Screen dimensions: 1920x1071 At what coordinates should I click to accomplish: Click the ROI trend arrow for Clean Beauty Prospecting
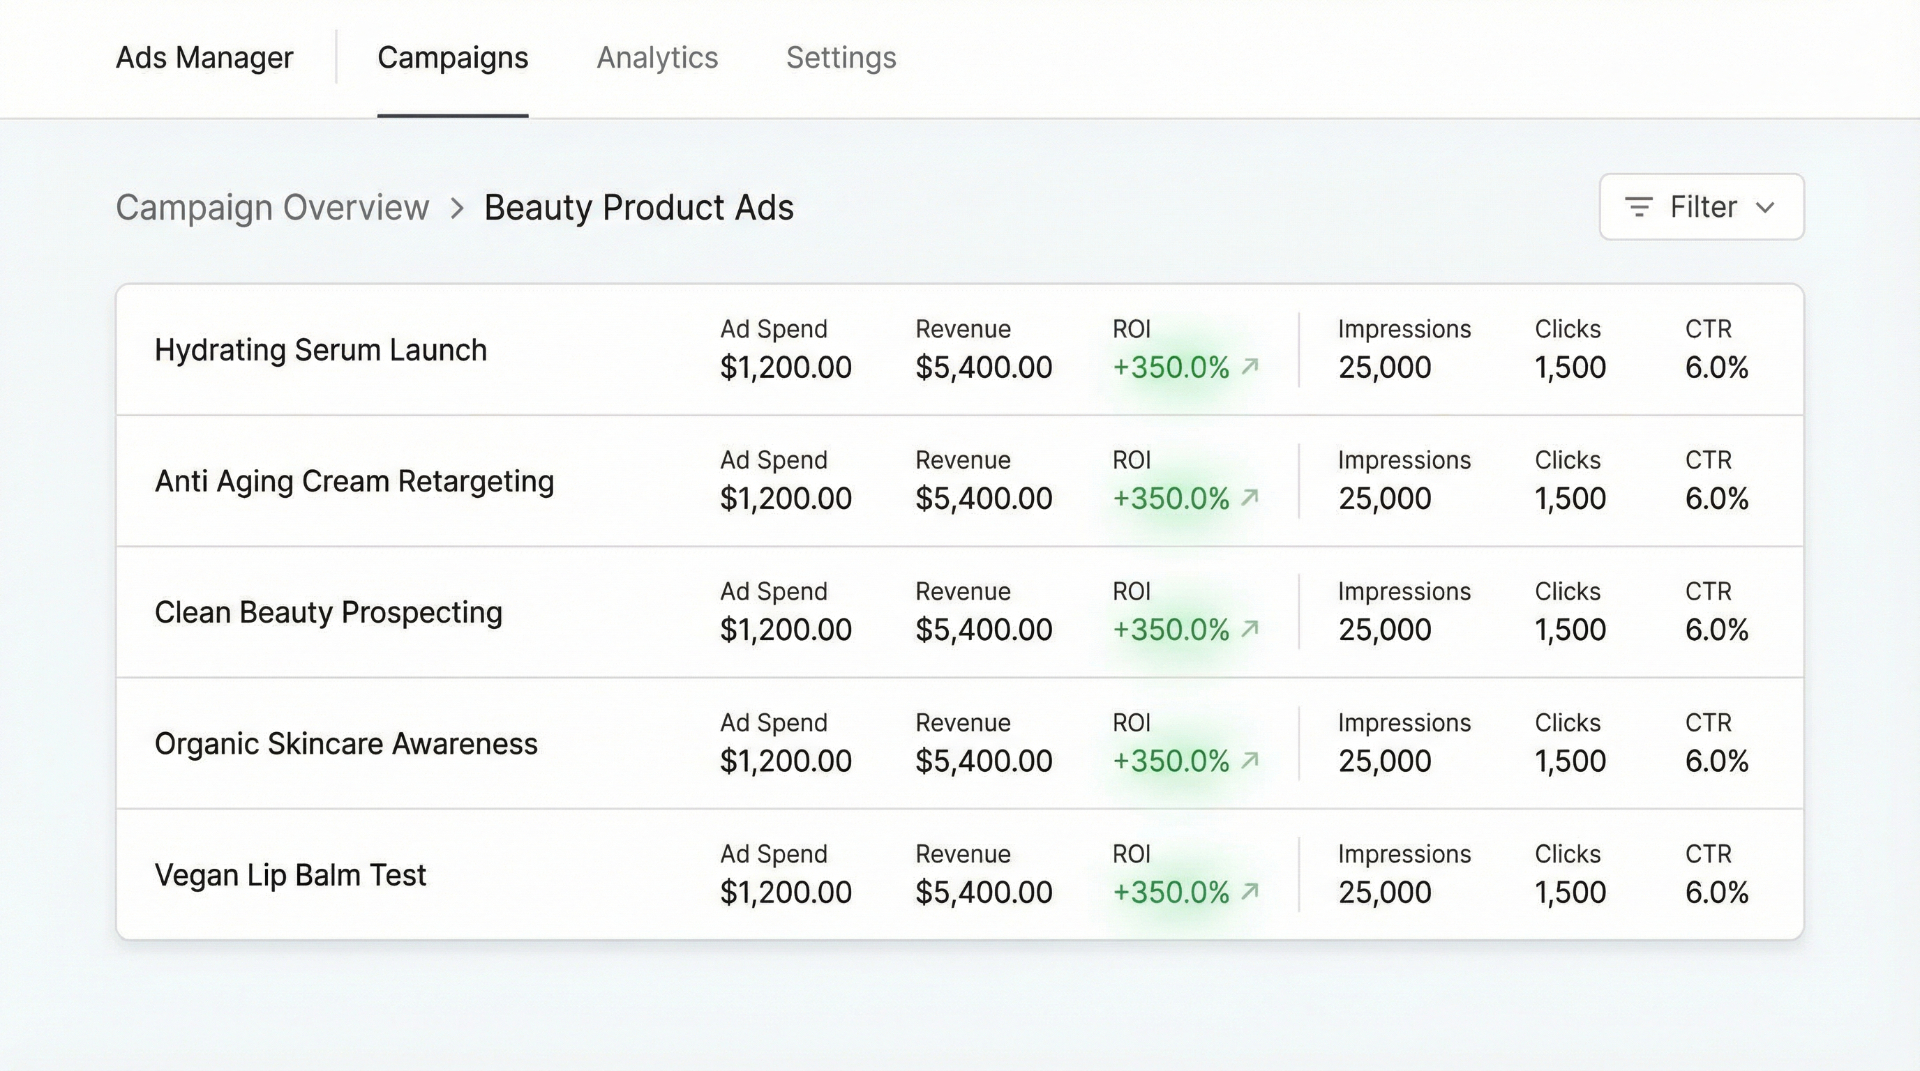(1248, 630)
